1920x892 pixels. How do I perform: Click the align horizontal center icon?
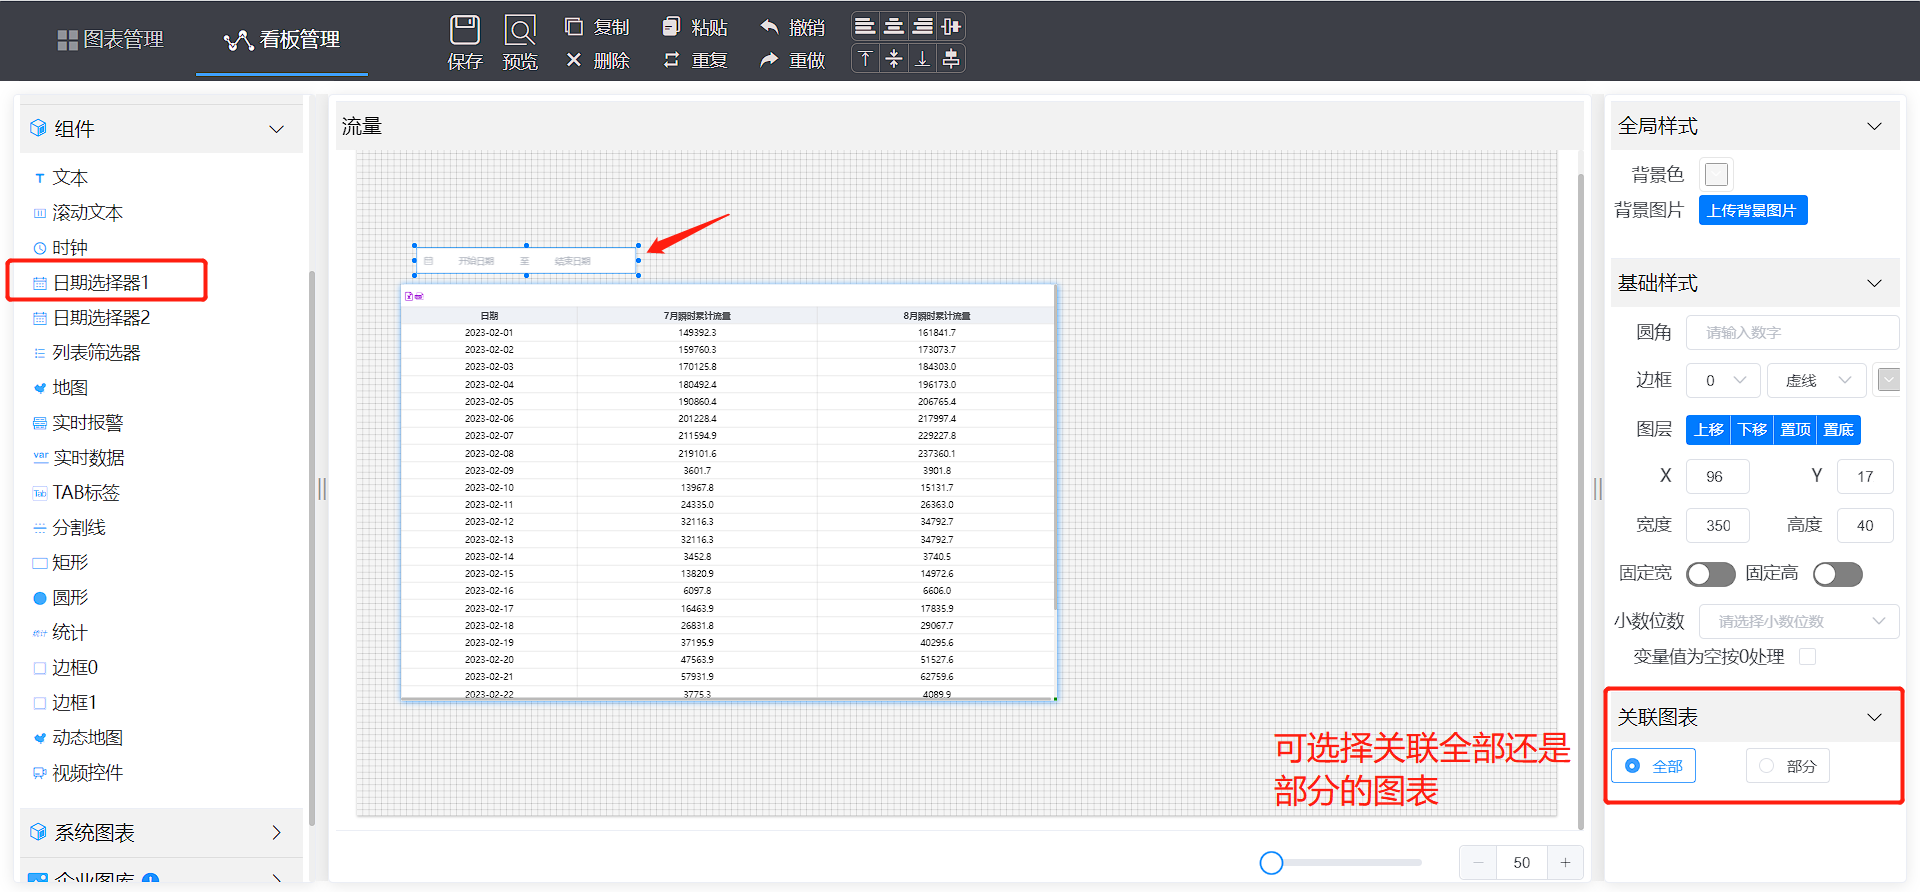click(894, 26)
